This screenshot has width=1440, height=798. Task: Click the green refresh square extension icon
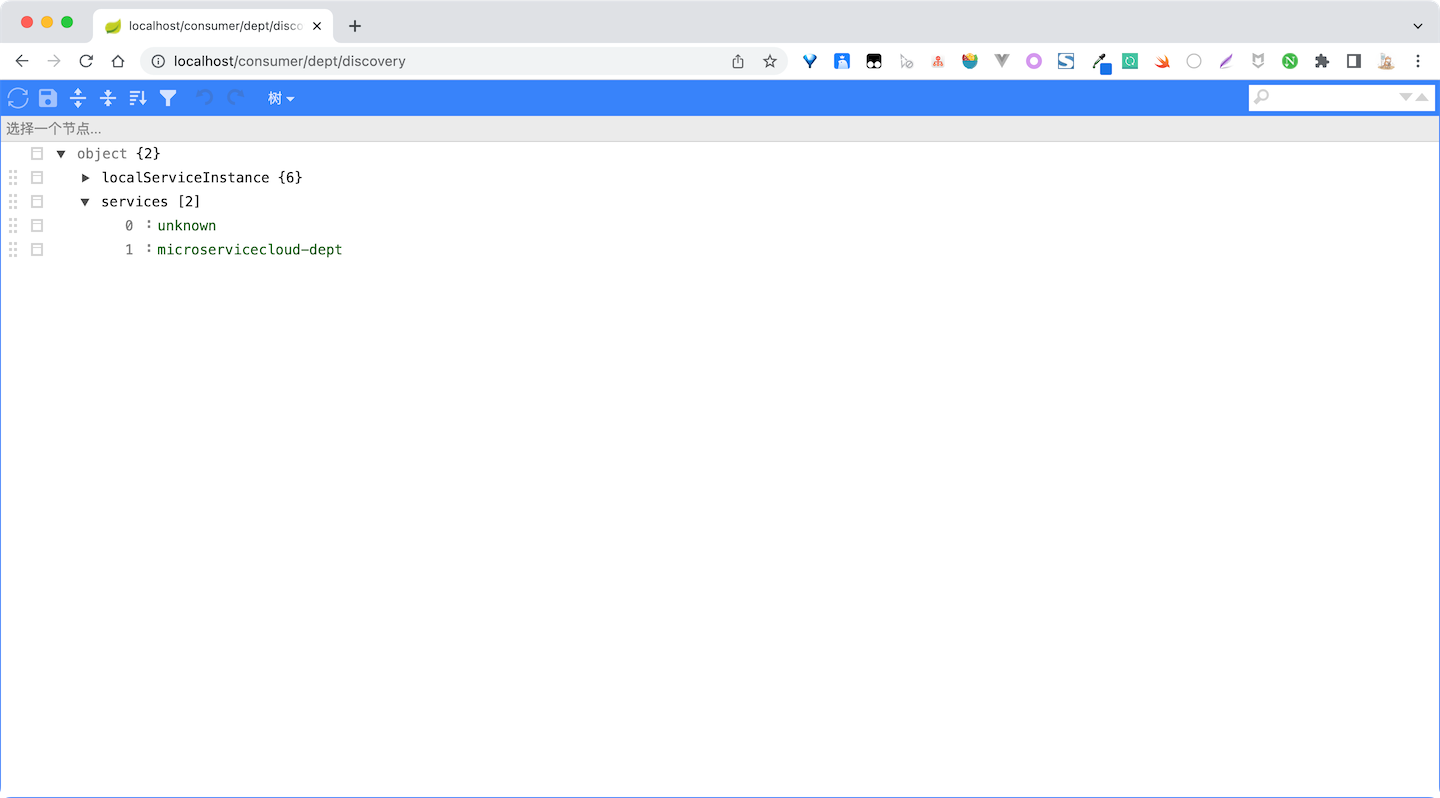1130,61
